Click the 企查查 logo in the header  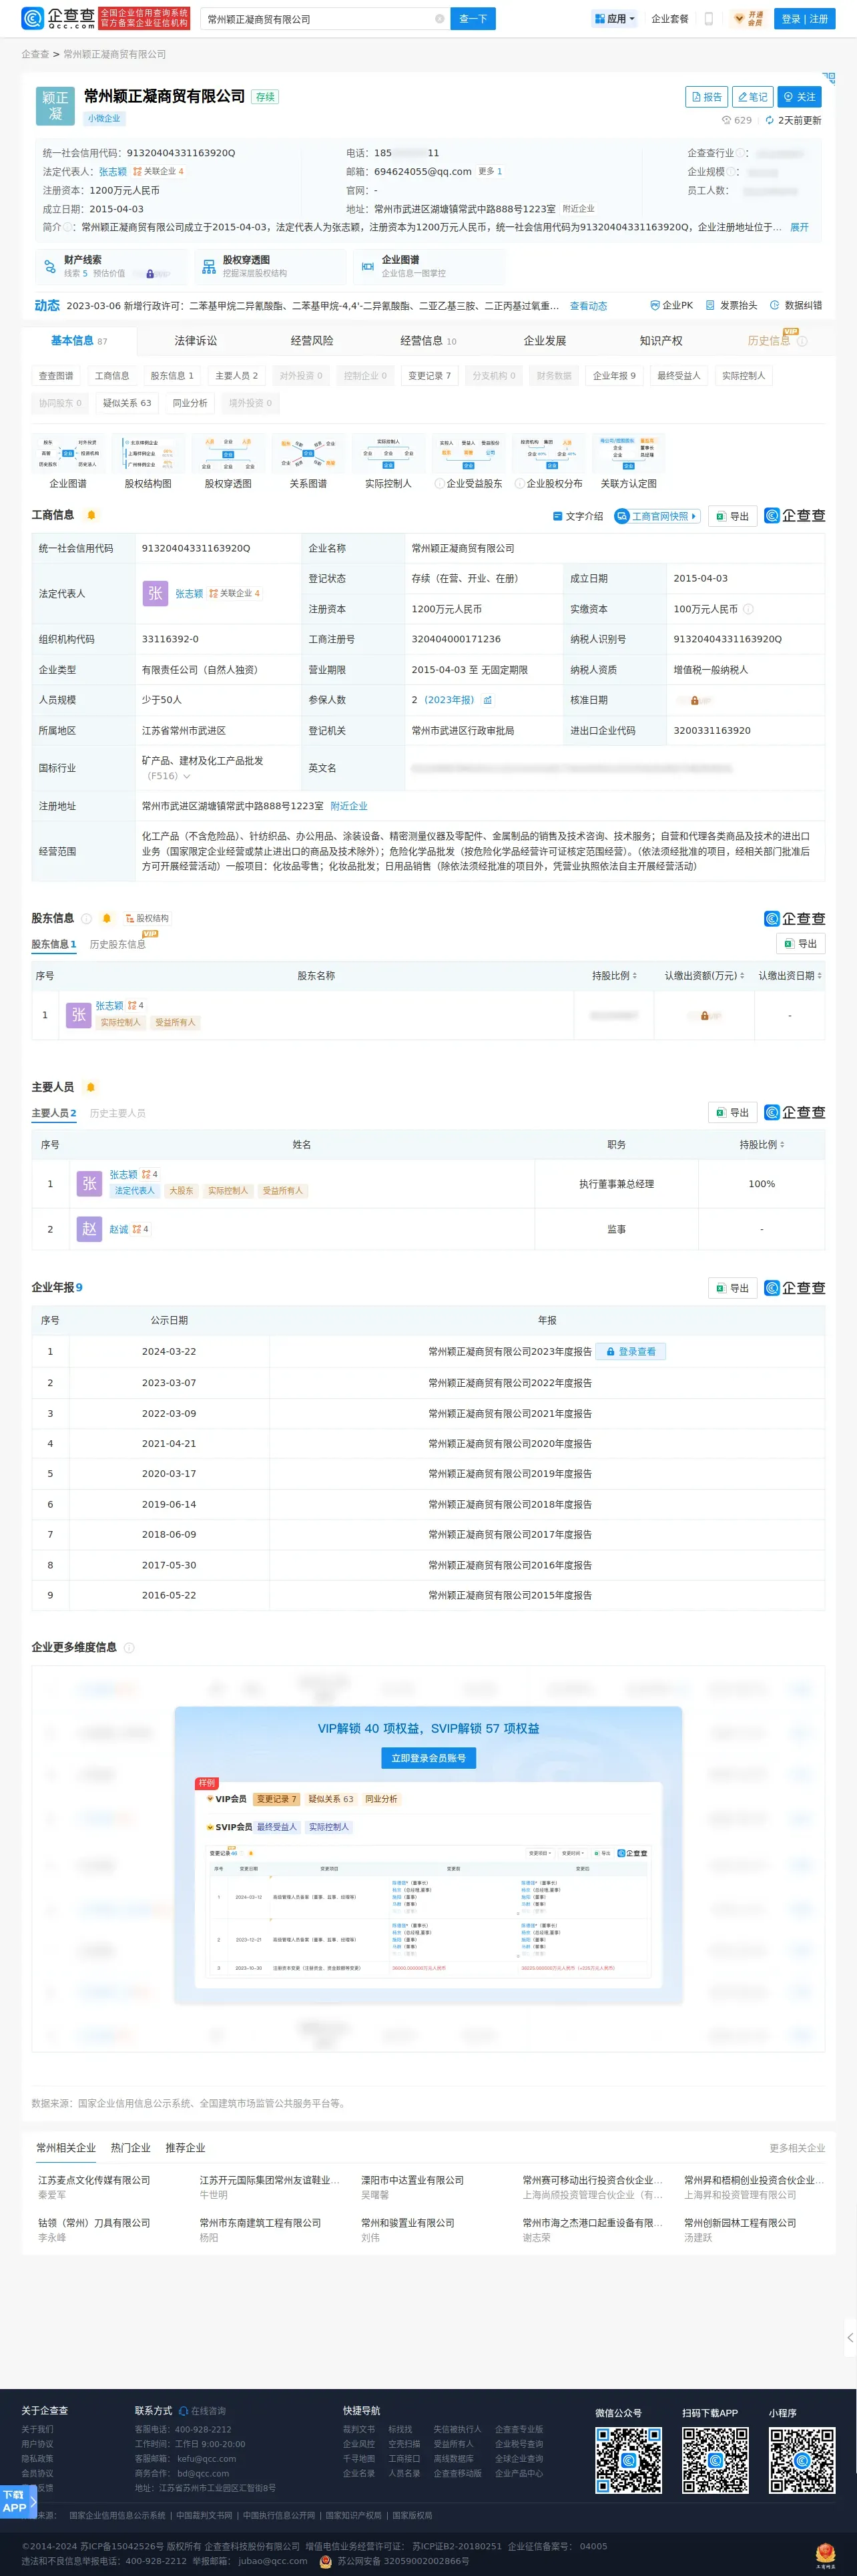click(58, 18)
